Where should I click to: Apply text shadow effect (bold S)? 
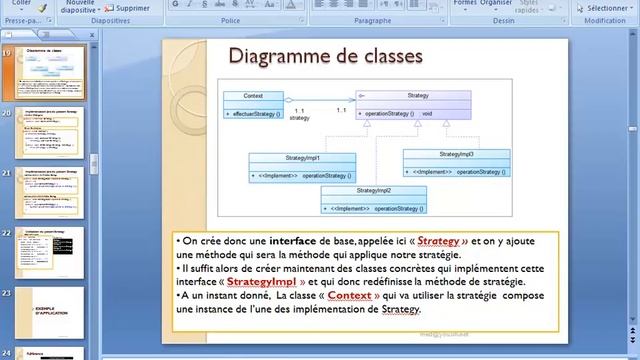click(x=235, y=4)
